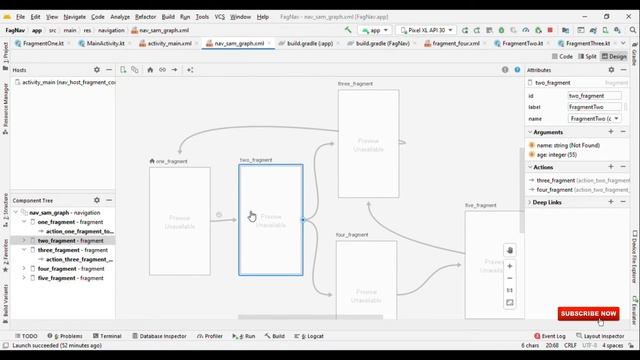Switch to MainActivity.kt tab
This screenshot has width=640, height=360.
(105, 43)
